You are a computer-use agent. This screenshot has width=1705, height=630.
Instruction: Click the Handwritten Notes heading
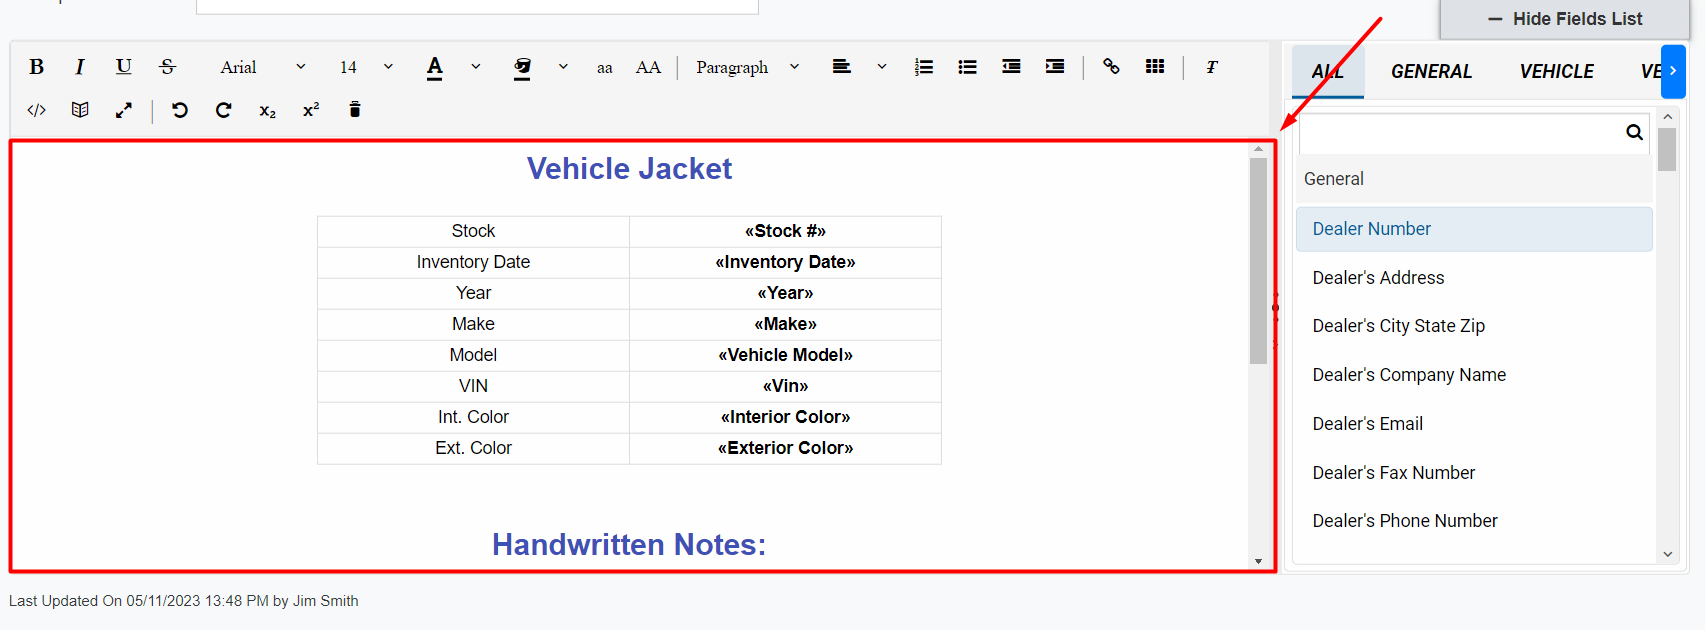click(629, 545)
